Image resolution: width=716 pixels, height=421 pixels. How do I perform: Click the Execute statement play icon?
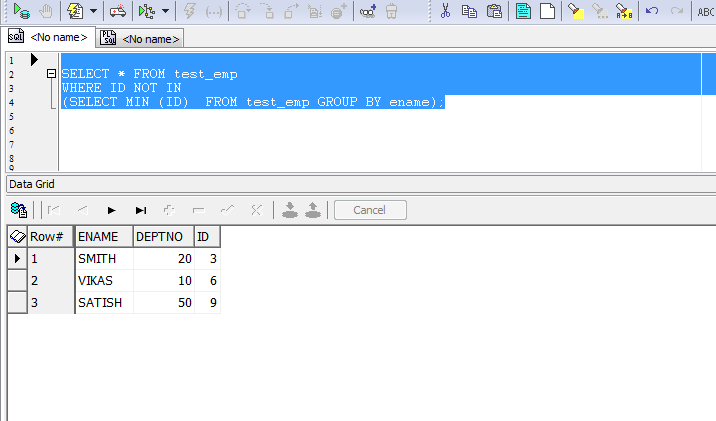21,11
